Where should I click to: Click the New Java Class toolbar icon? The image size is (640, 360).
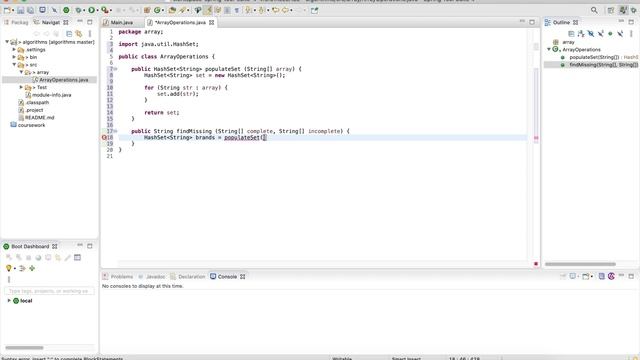tap(157, 10)
